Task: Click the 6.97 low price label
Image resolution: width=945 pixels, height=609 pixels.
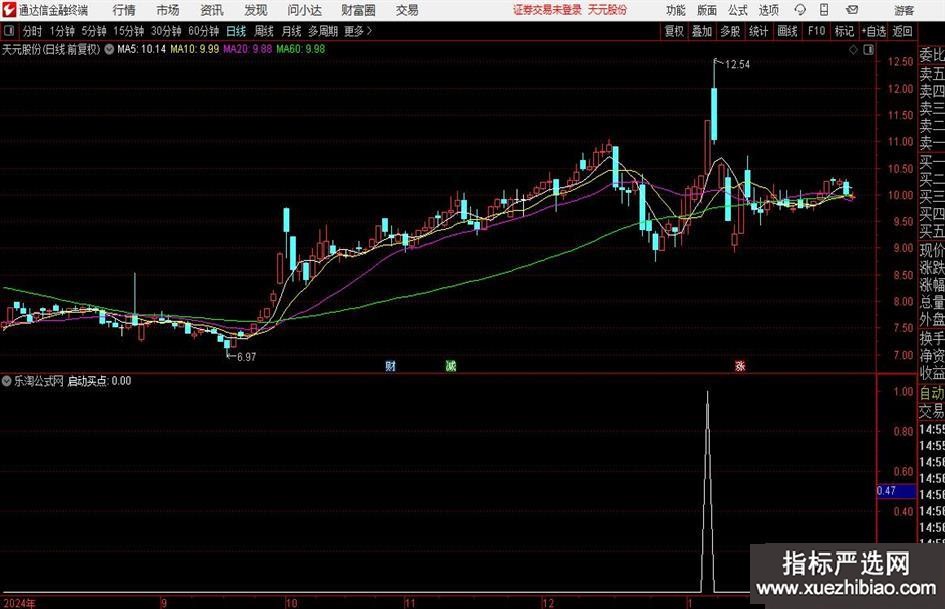Action: (x=246, y=357)
